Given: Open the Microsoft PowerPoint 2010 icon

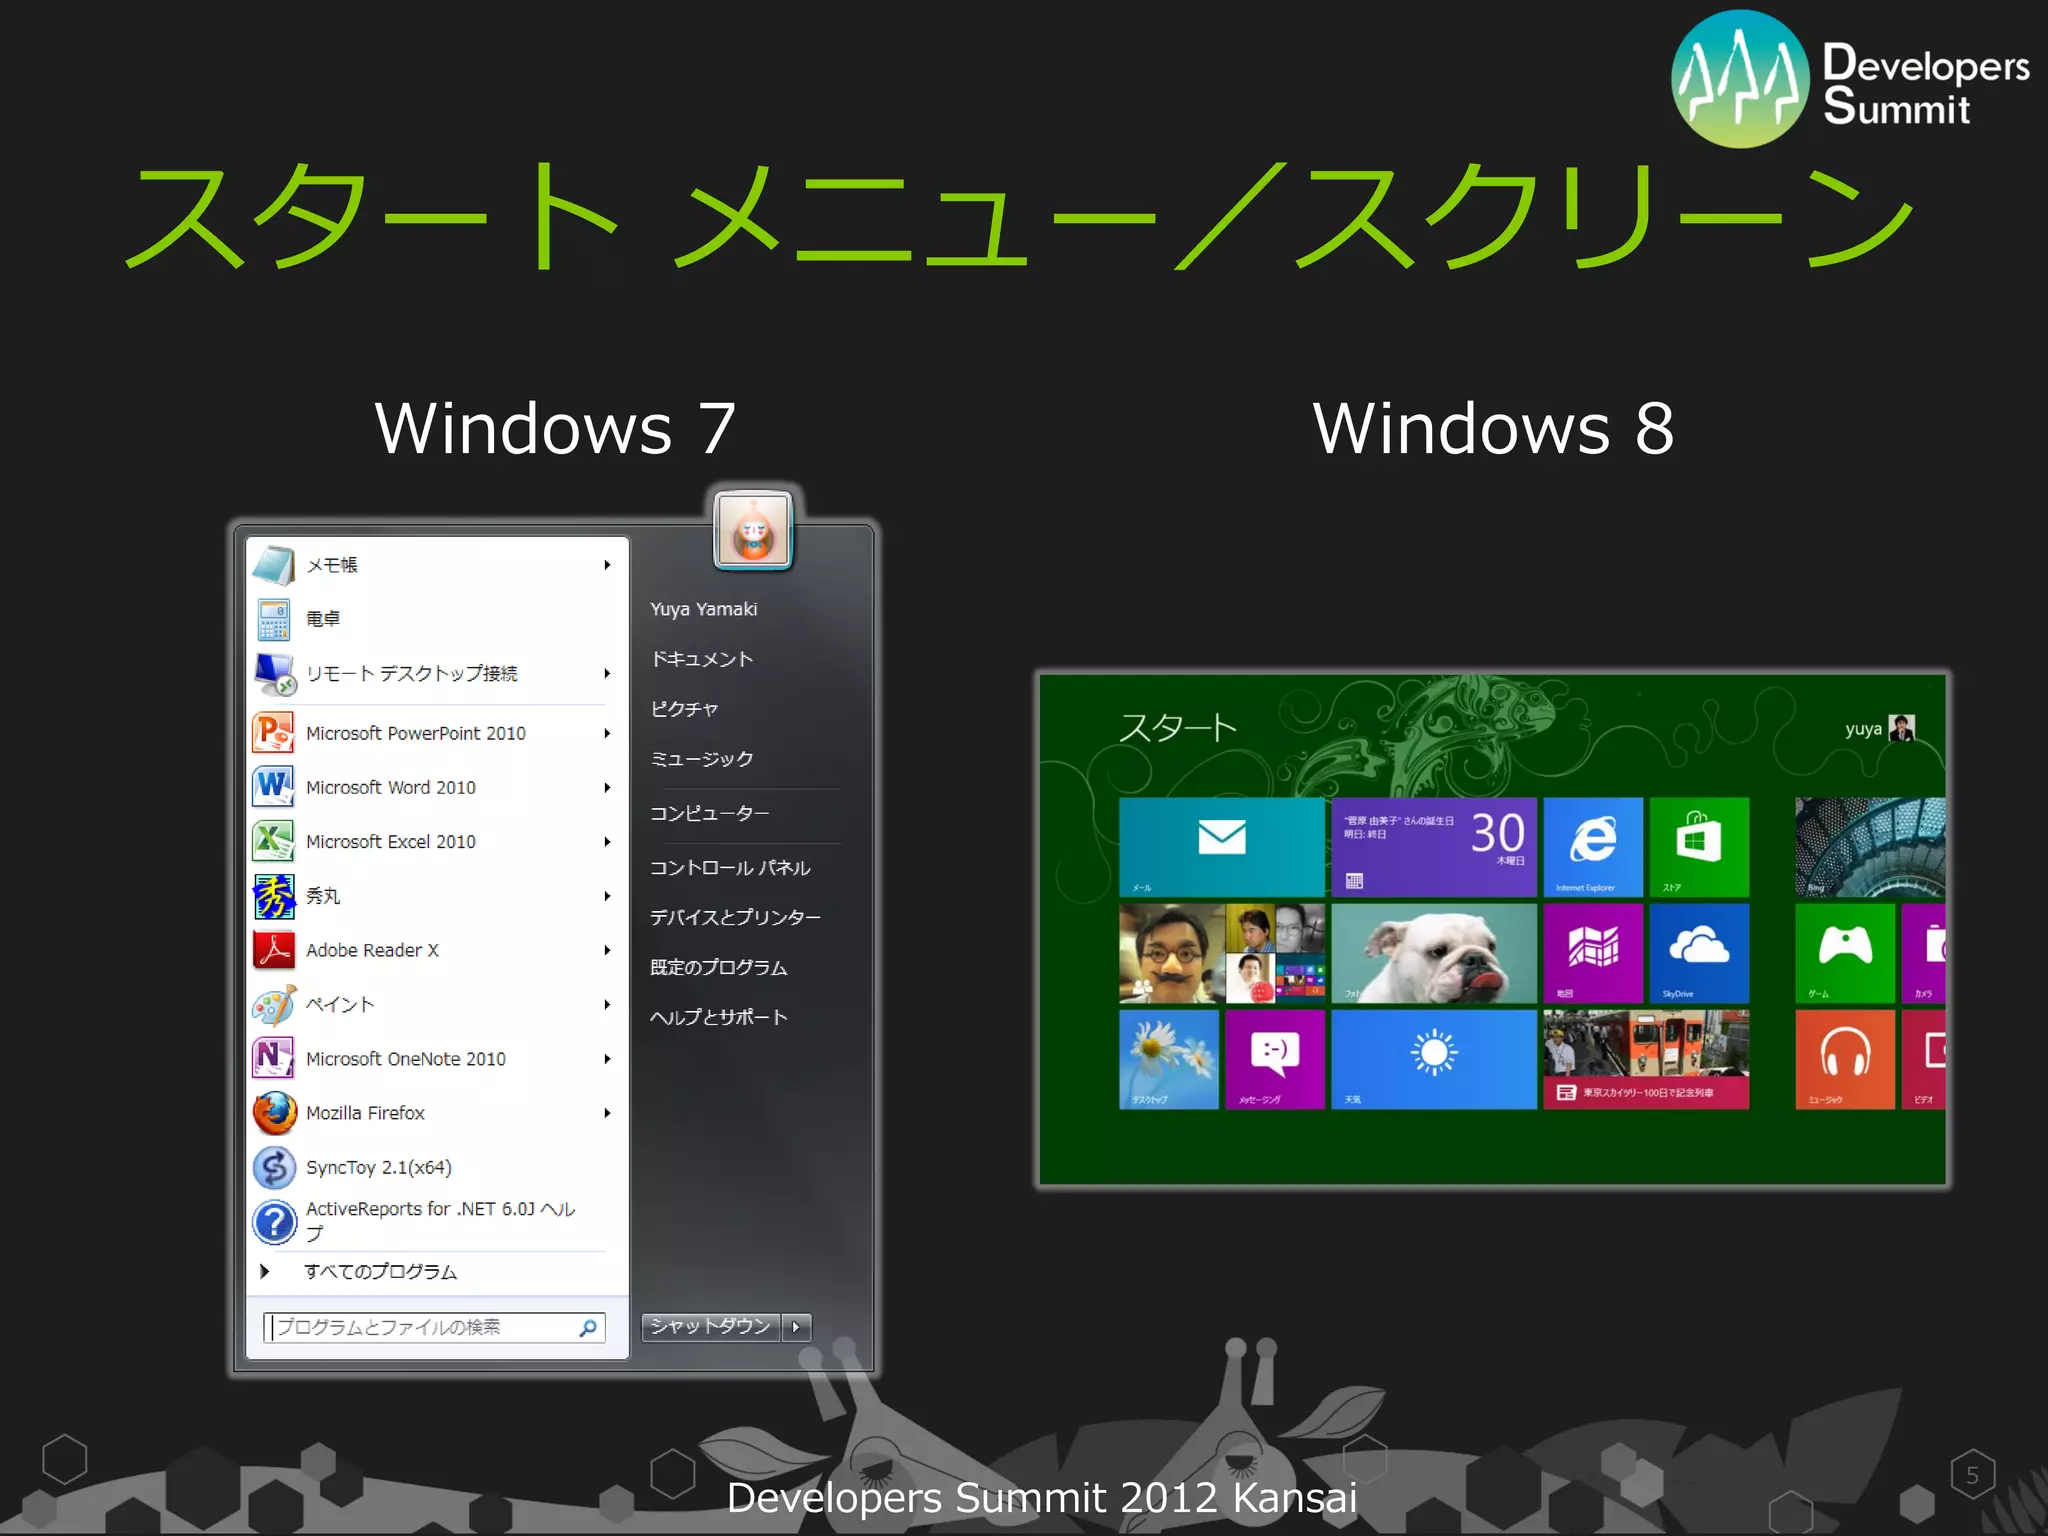Looking at the screenshot, I should (x=273, y=733).
